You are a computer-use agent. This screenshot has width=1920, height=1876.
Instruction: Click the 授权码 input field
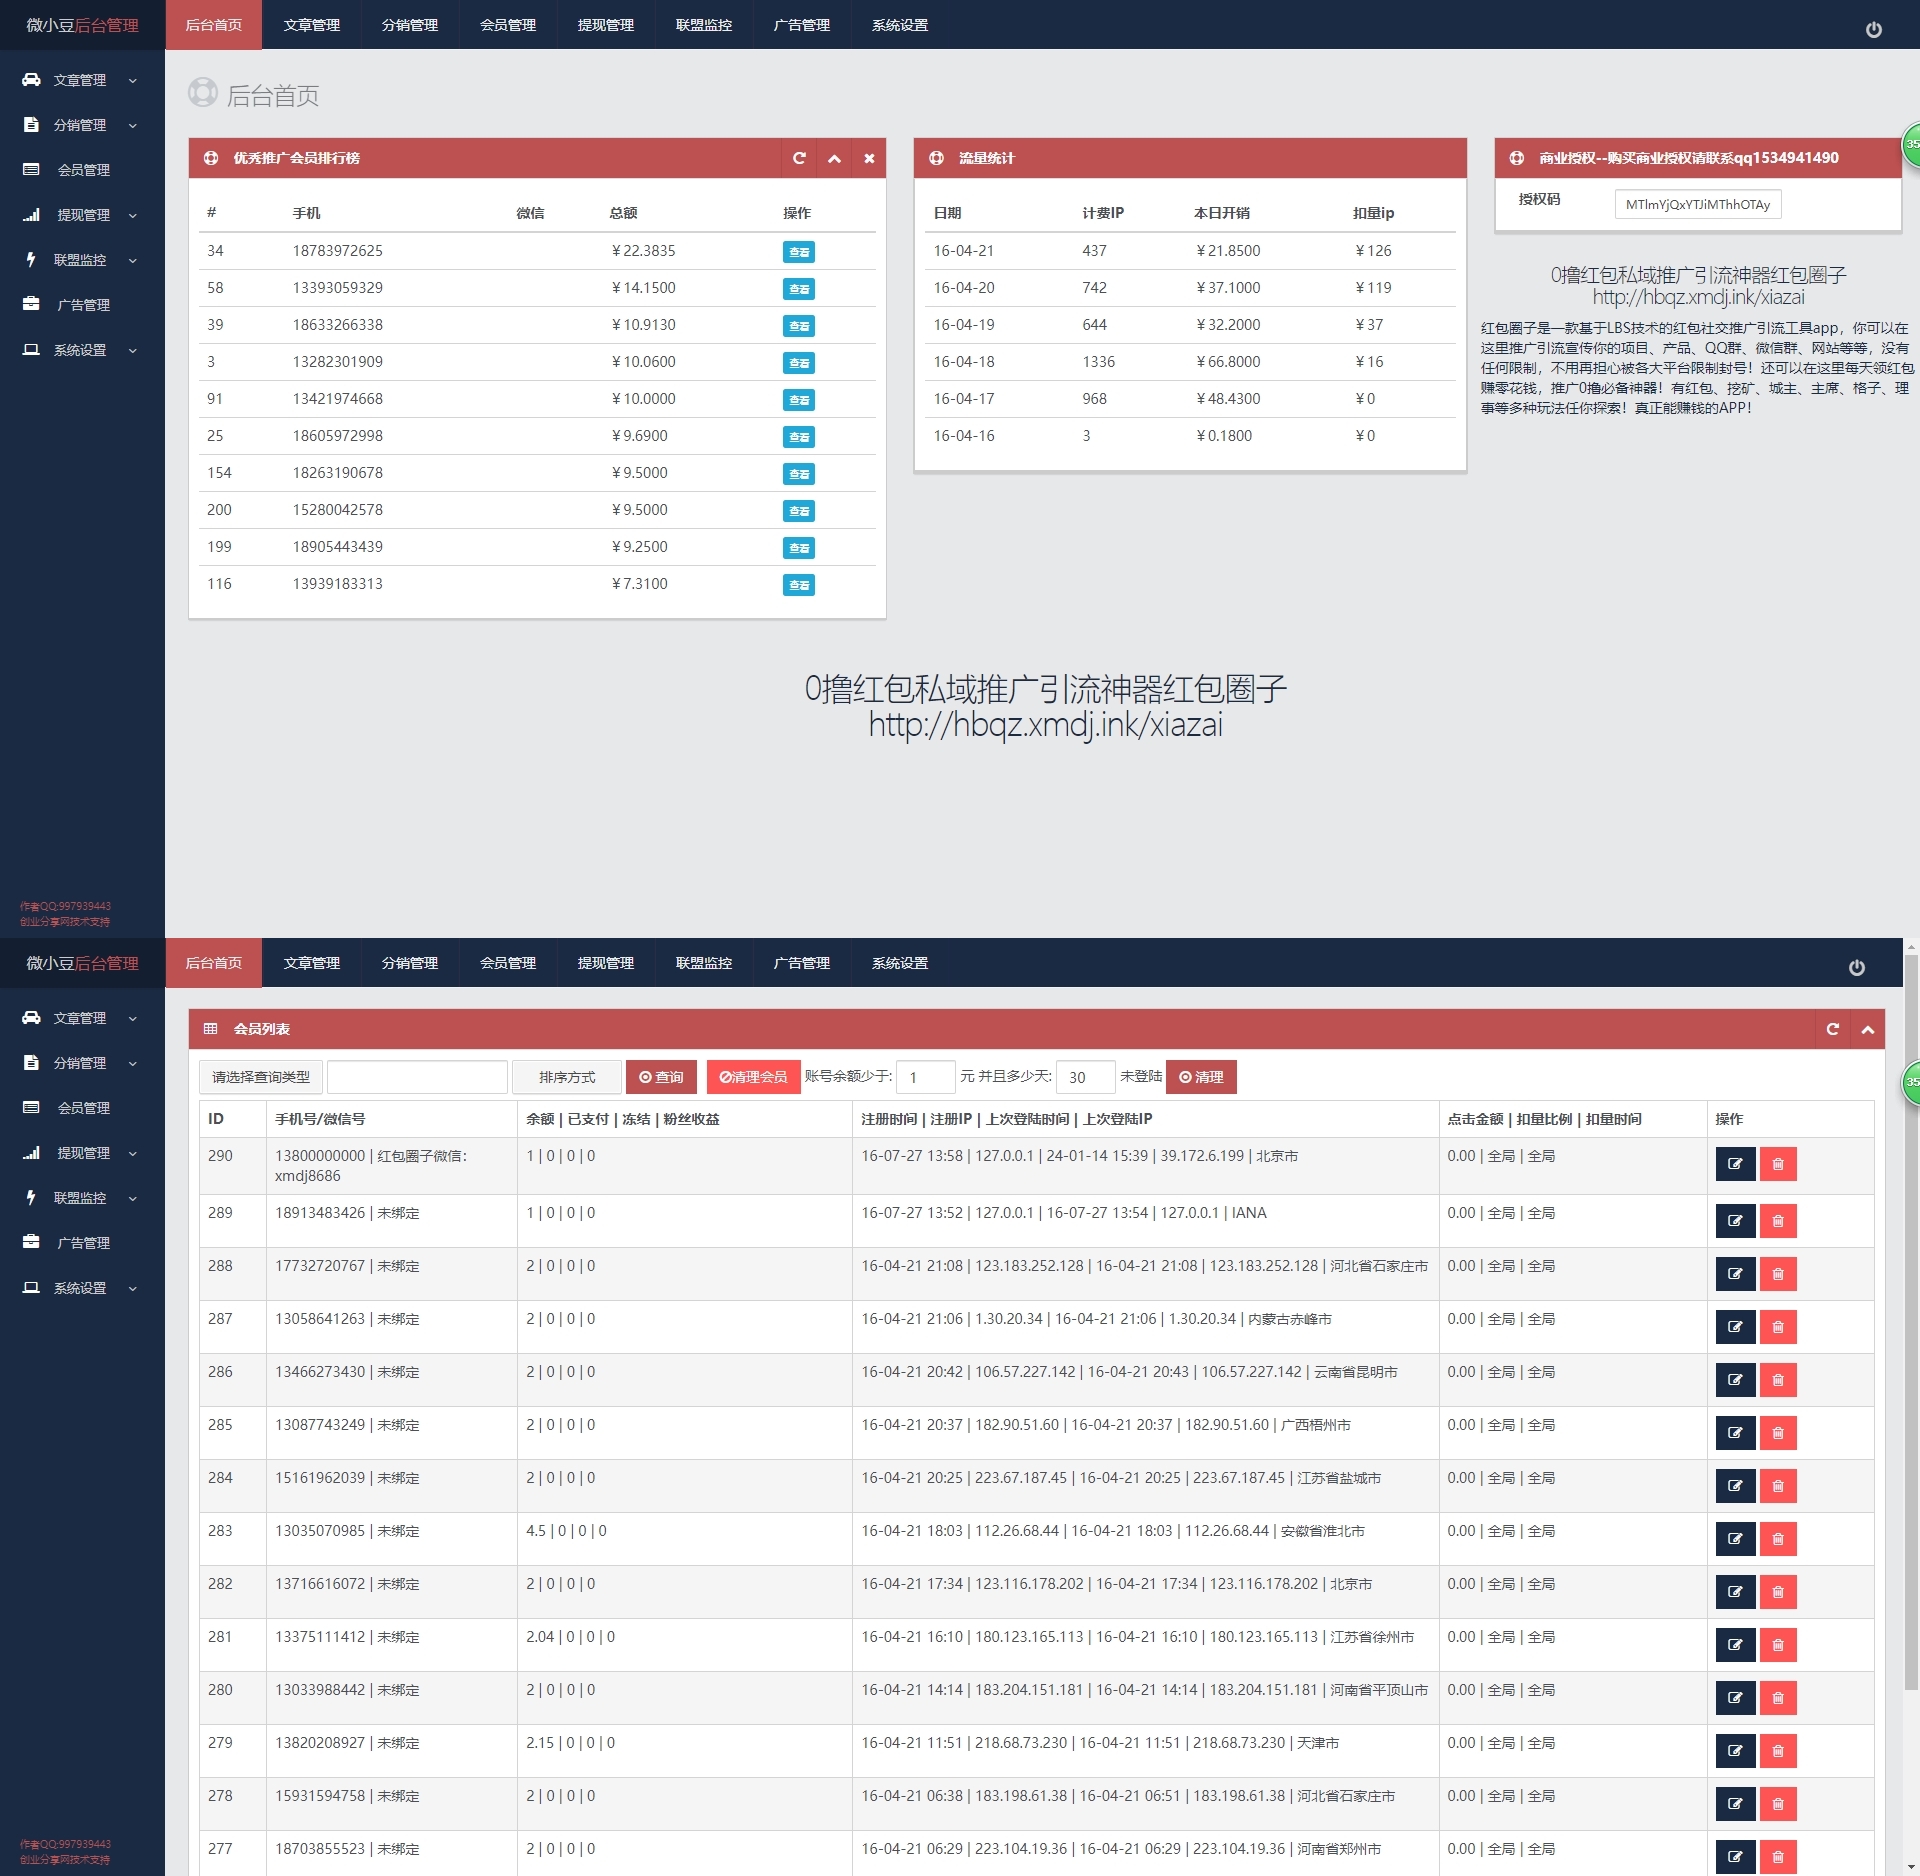click(1697, 204)
